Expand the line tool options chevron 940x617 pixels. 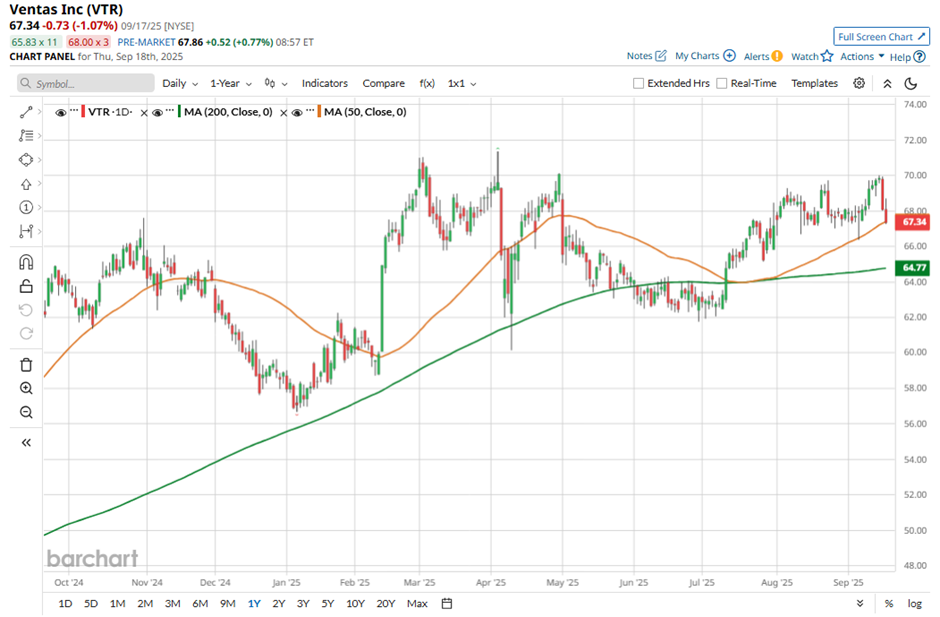40,112
